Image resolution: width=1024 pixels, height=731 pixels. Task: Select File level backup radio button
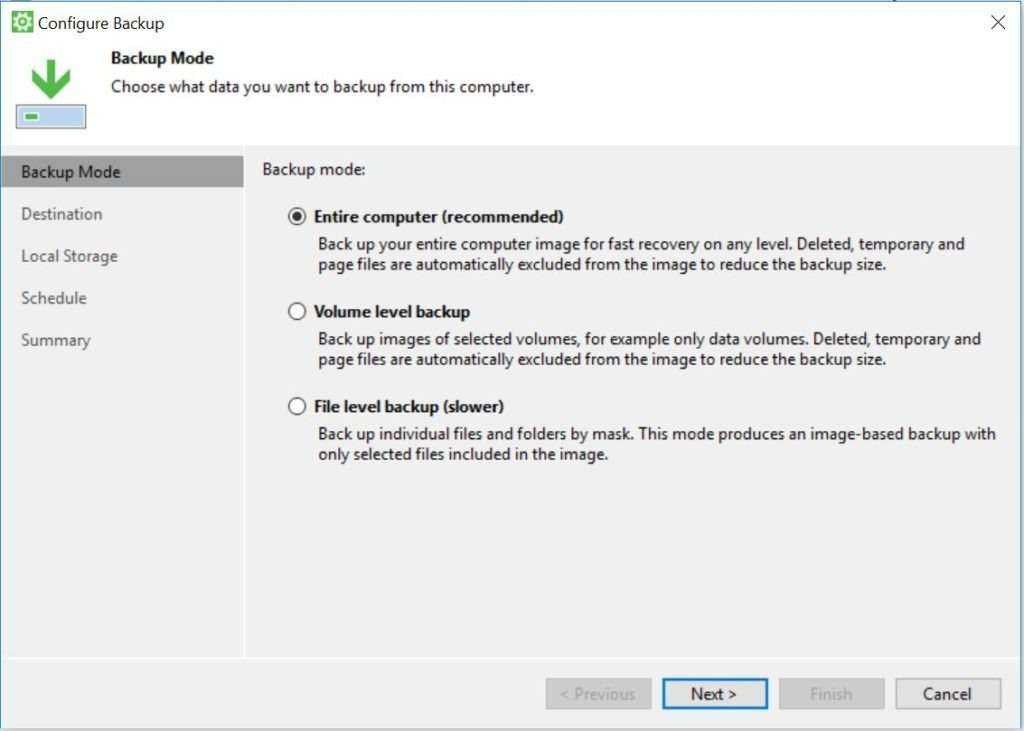point(296,406)
